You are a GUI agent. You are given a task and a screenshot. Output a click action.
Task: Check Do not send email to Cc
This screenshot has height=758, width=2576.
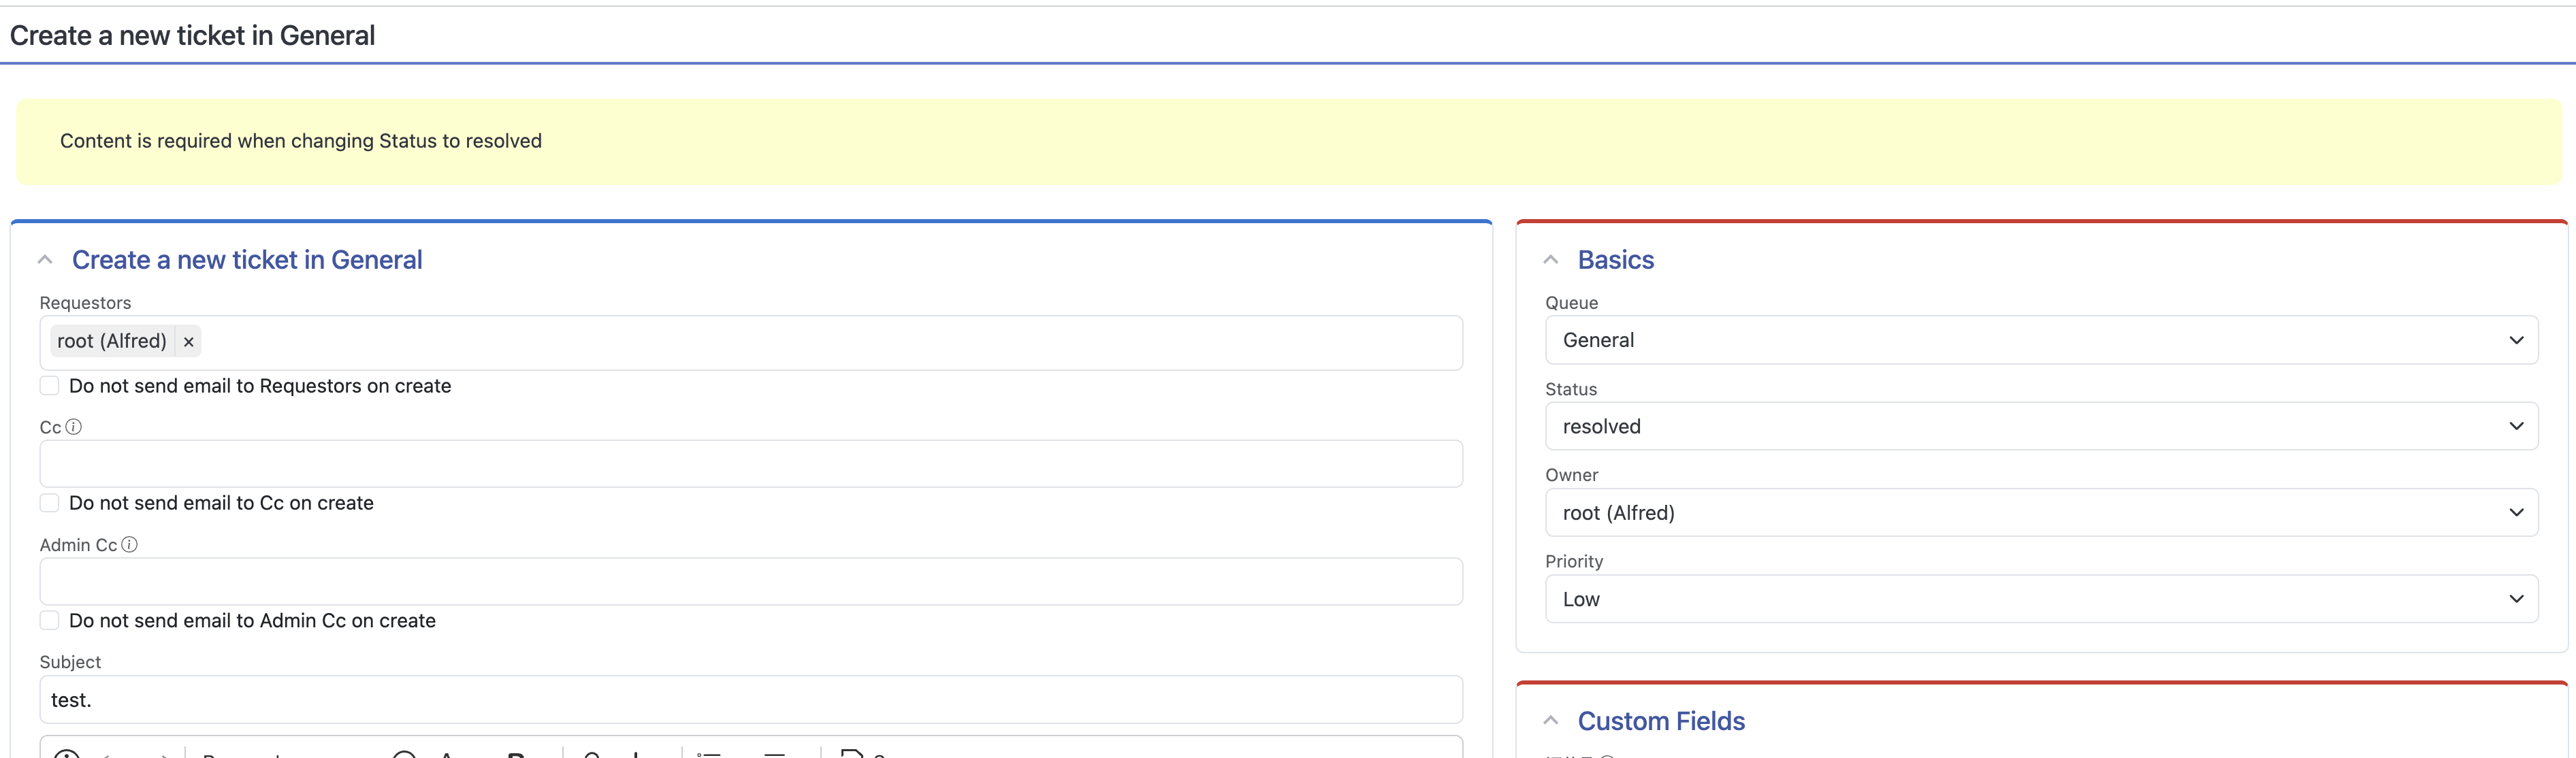(50, 503)
